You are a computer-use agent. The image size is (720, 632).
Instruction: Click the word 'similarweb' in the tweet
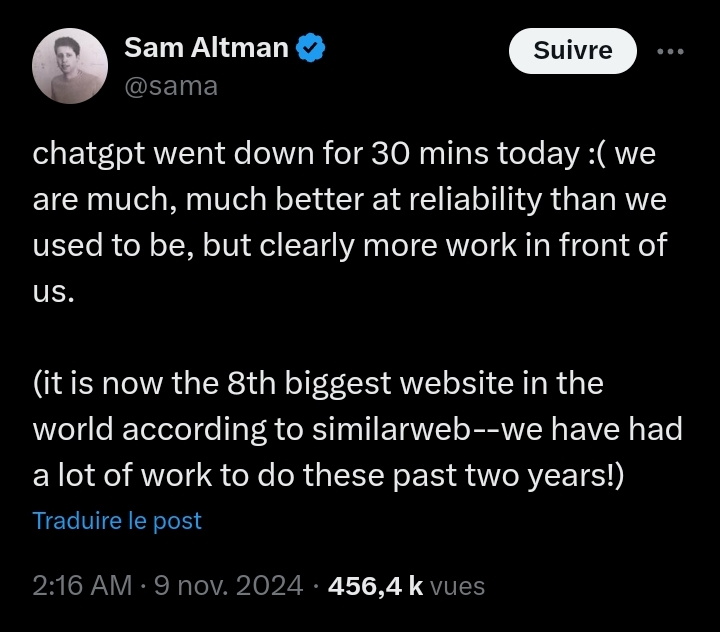point(391,429)
